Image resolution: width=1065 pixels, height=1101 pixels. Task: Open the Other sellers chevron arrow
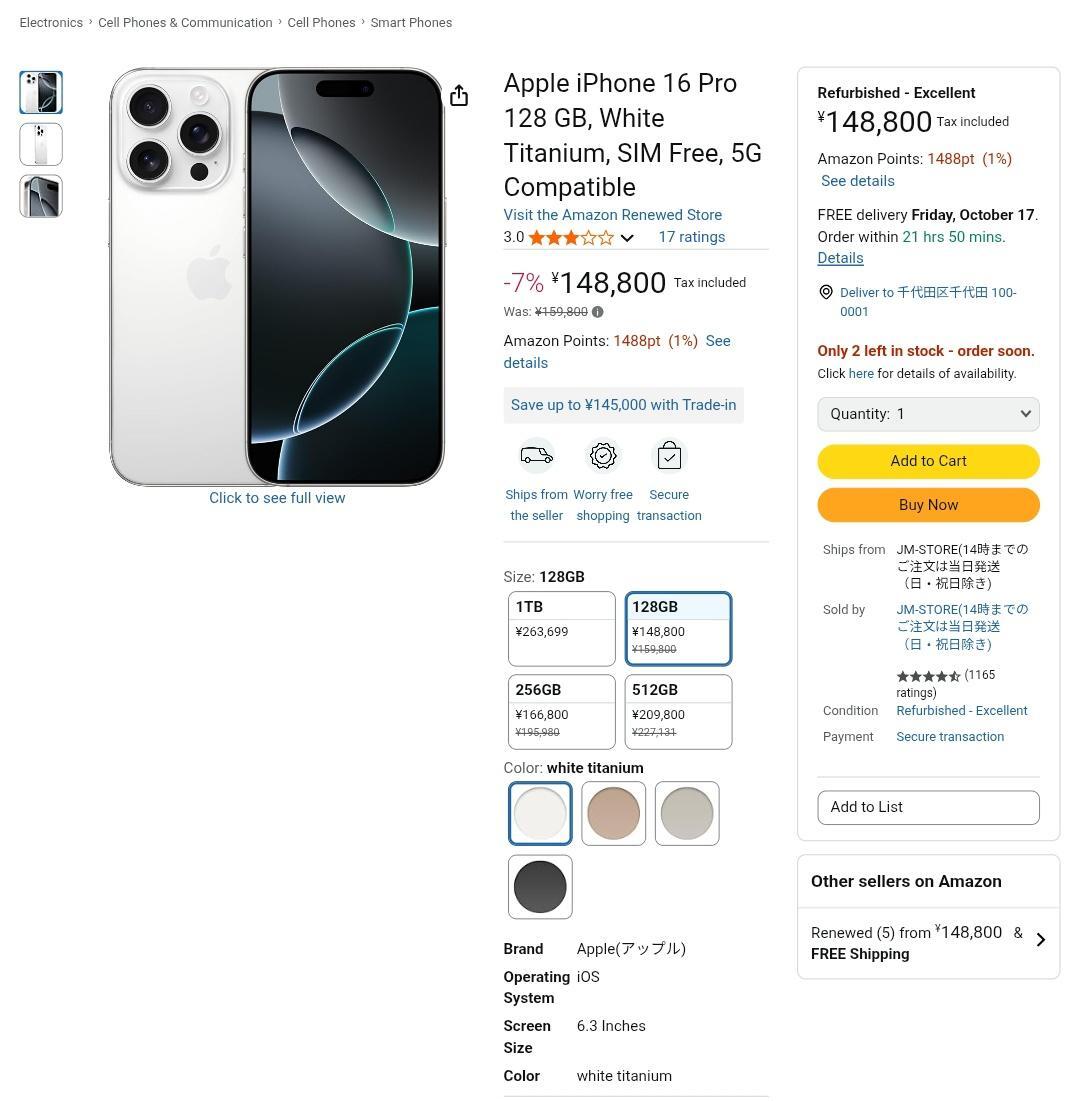(1041, 940)
